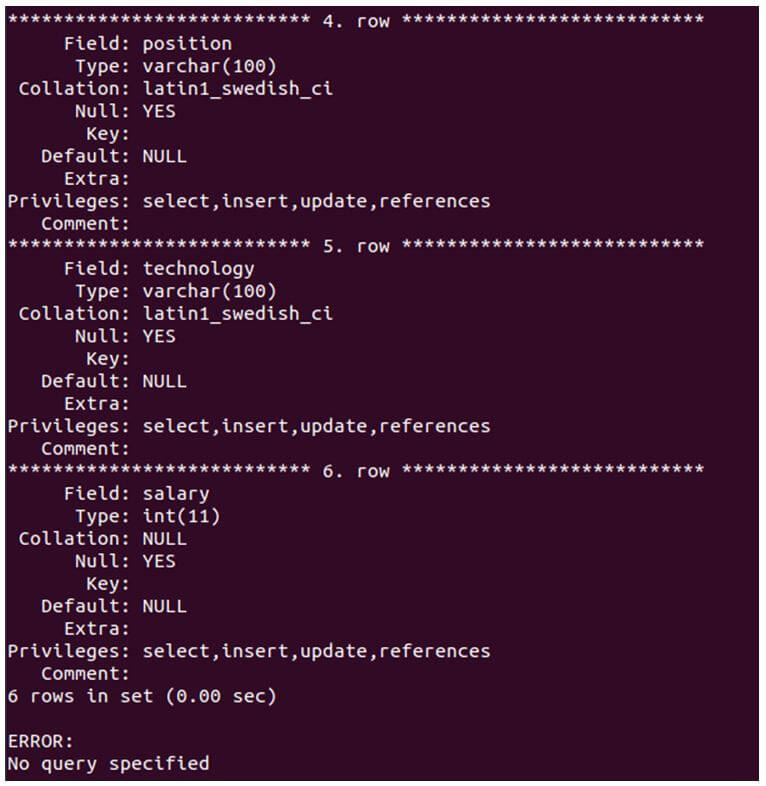Click the field name "salary"
766x786 pixels.
[x=176, y=493]
